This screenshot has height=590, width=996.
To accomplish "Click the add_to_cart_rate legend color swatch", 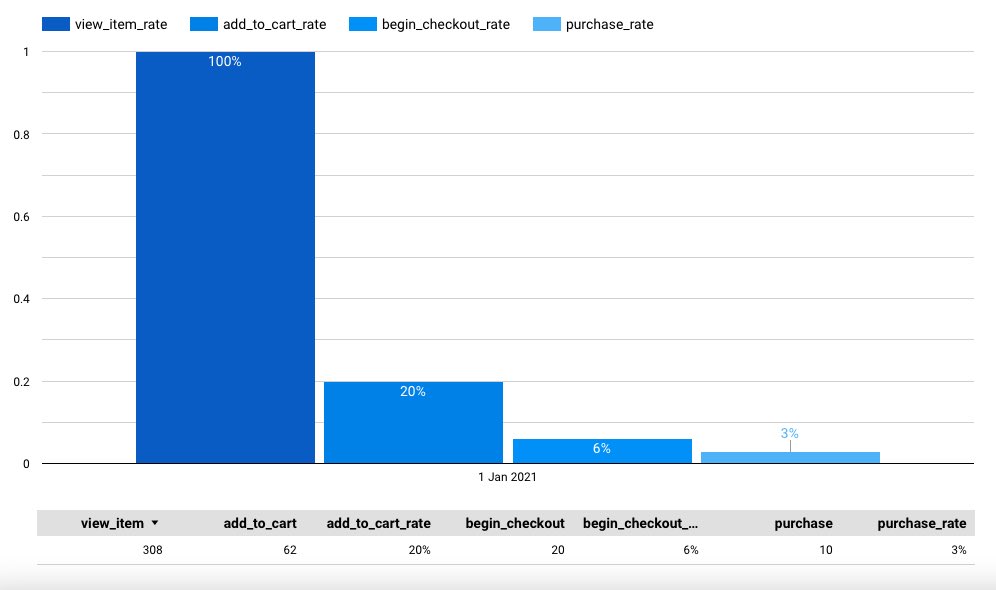I will 203,24.
